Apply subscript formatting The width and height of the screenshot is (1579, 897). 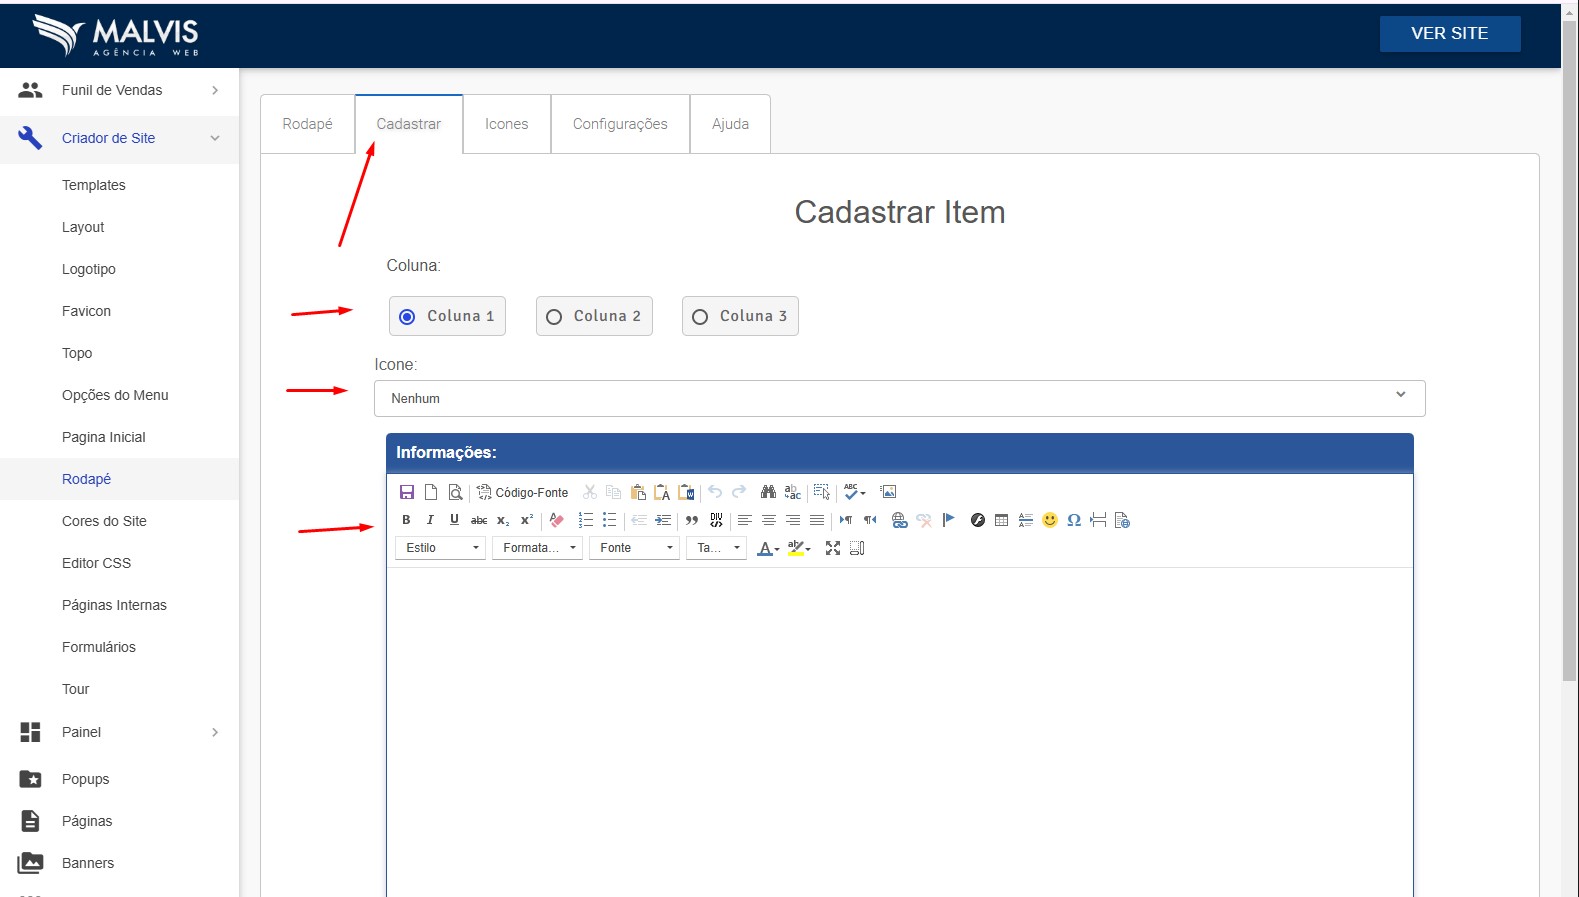pos(503,520)
